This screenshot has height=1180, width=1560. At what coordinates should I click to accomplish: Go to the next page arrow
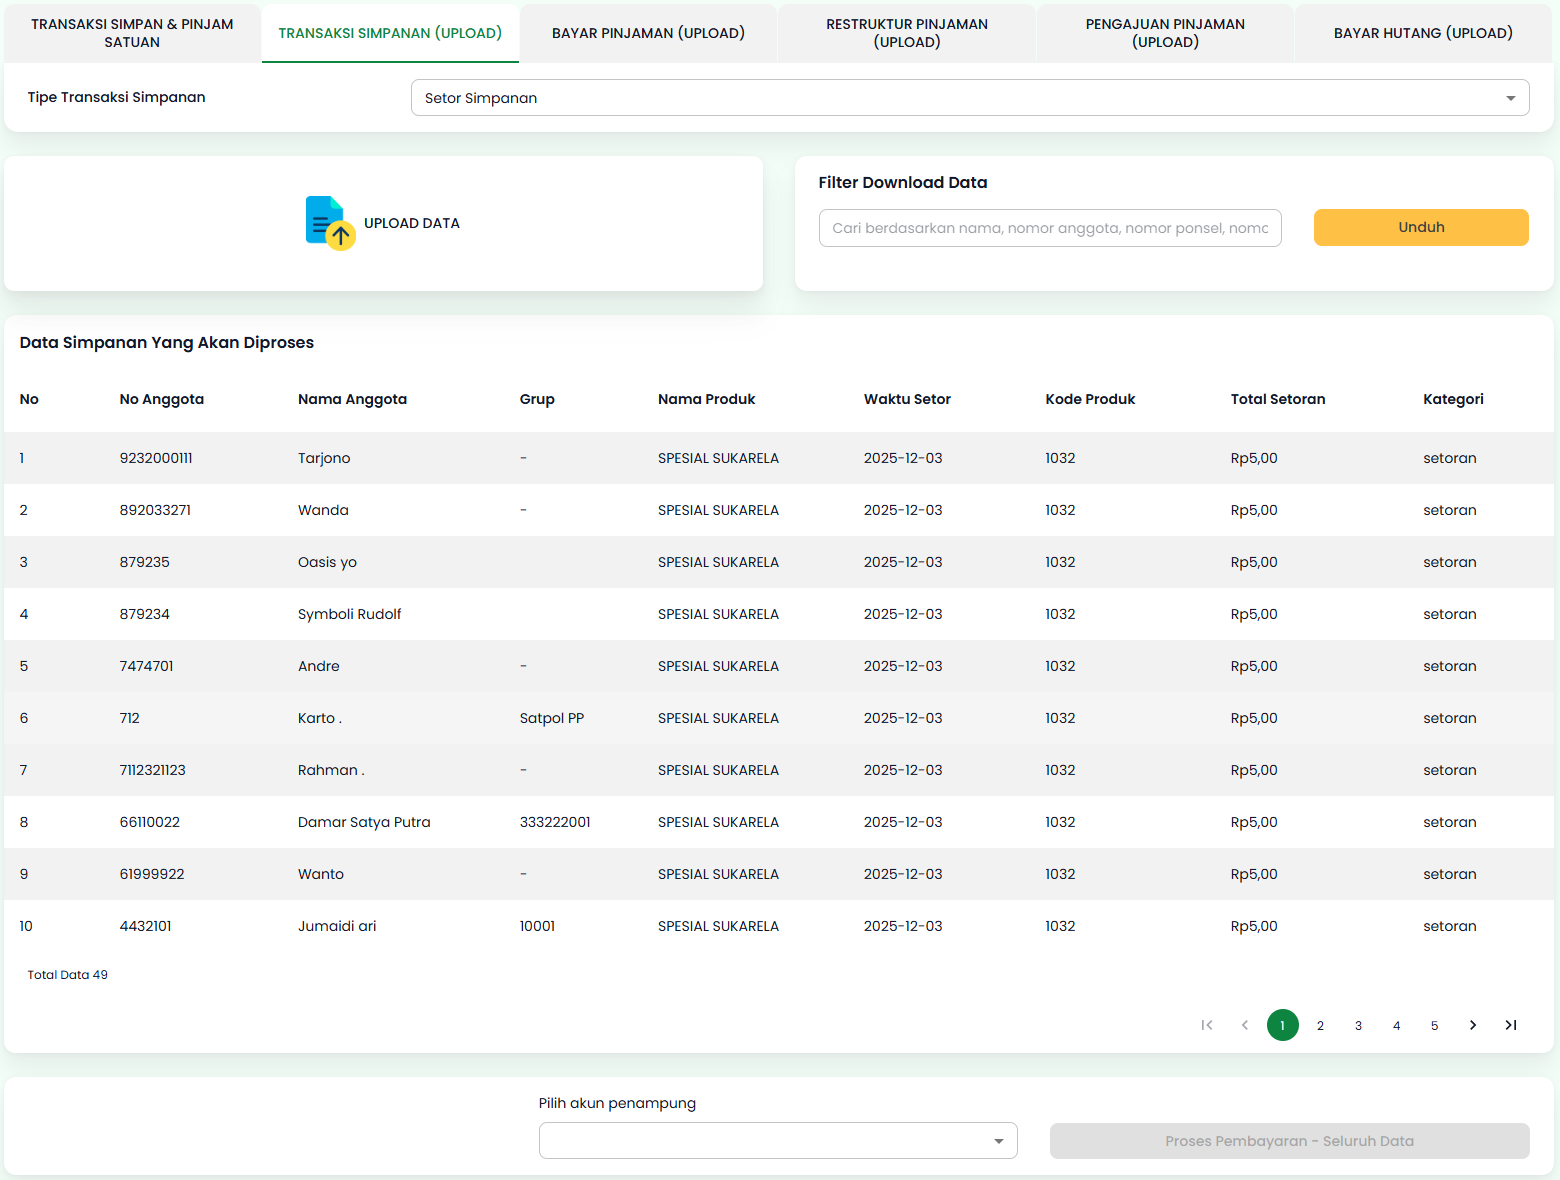click(1473, 1025)
